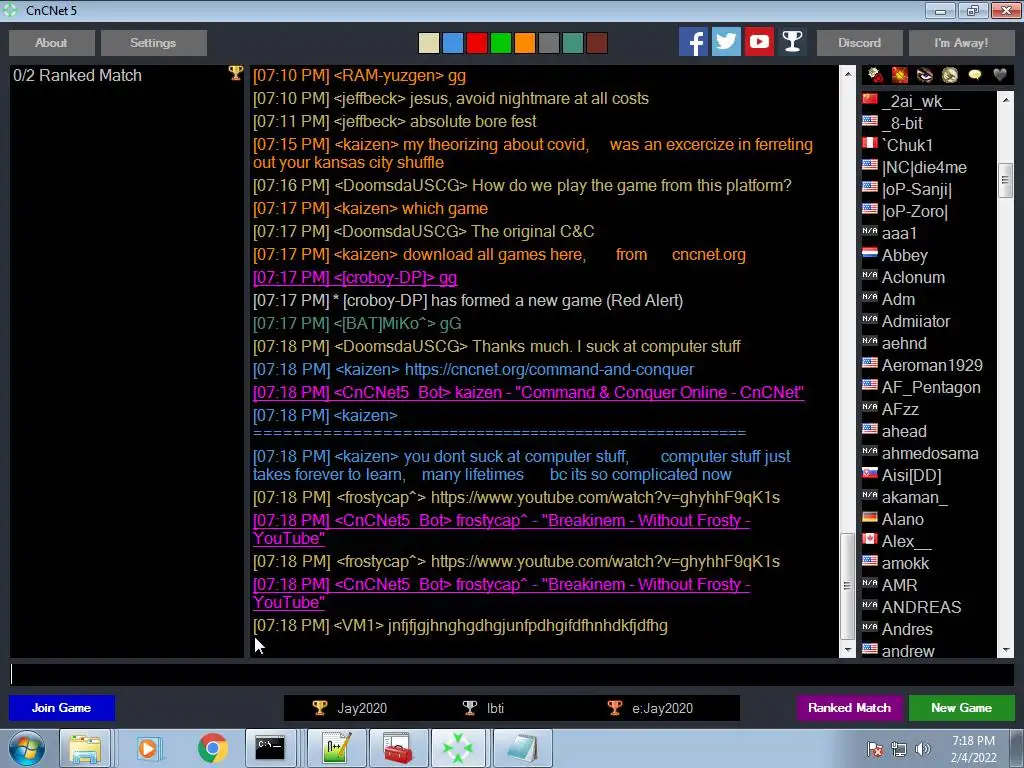Open the Command Prompt taskbar icon
The height and width of the screenshot is (768, 1024).
click(270, 748)
